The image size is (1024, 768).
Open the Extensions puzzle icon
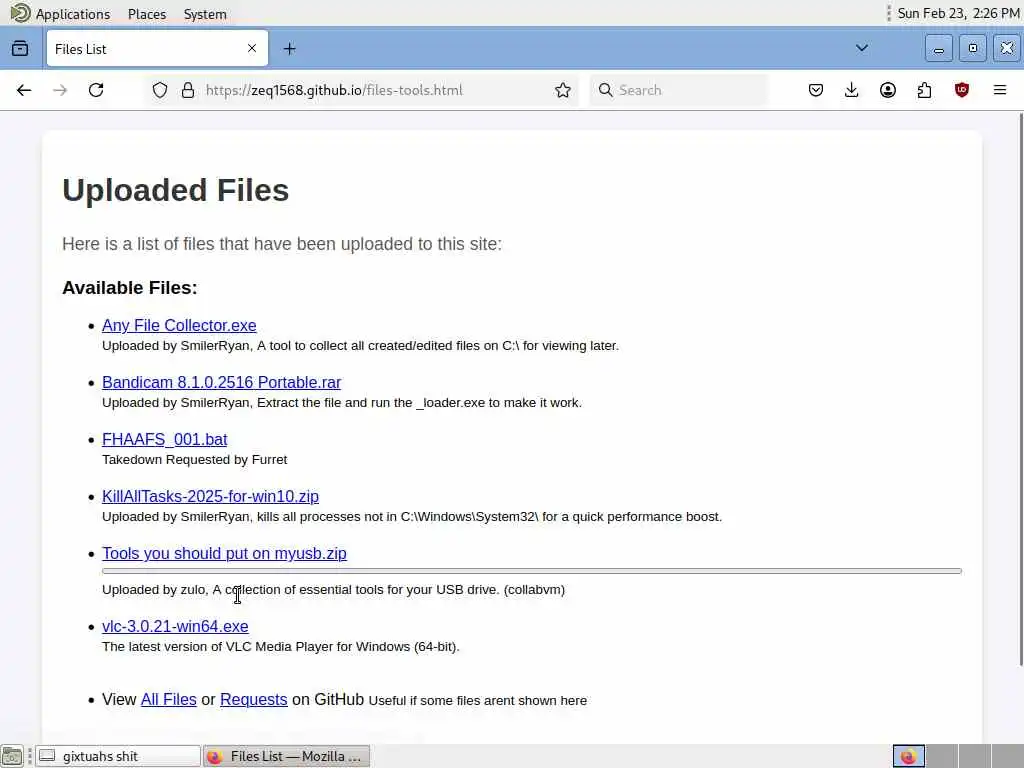pos(924,90)
